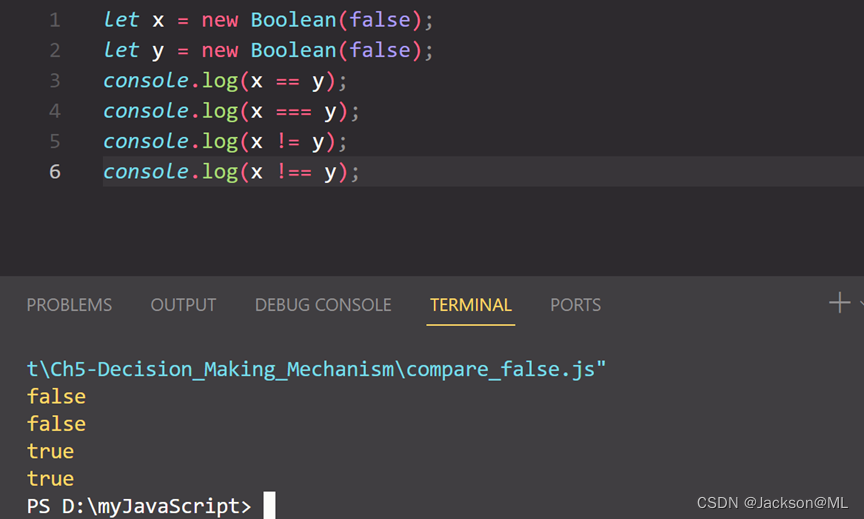
Task: Show the DEBUG CONSOLE tab
Action: [323, 305]
